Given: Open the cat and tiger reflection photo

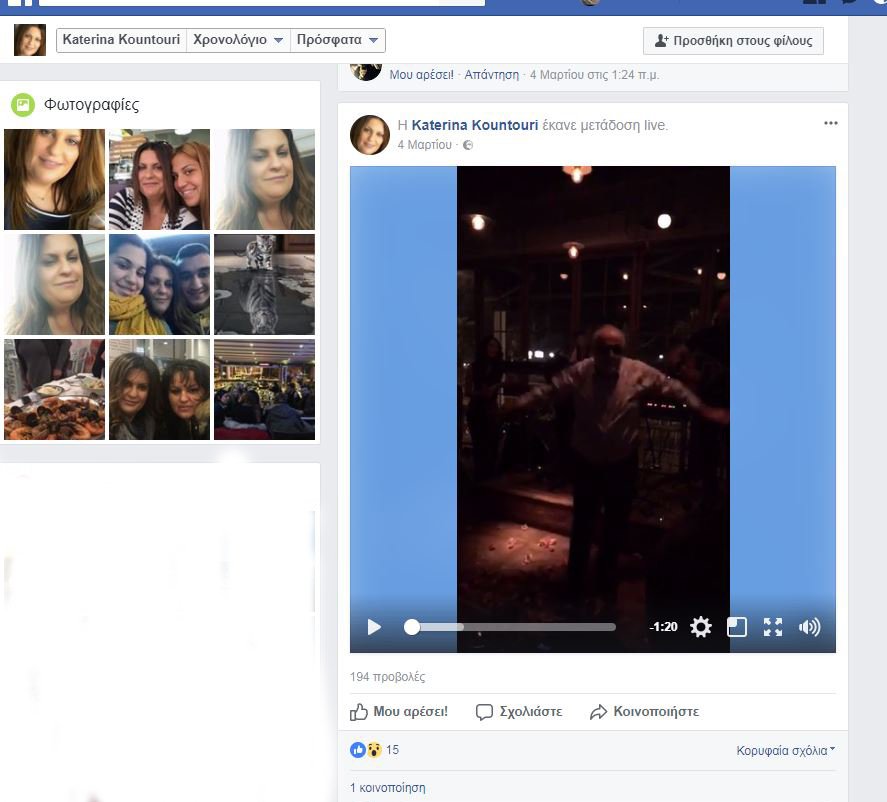Looking at the screenshot, I should pos(264,284).
